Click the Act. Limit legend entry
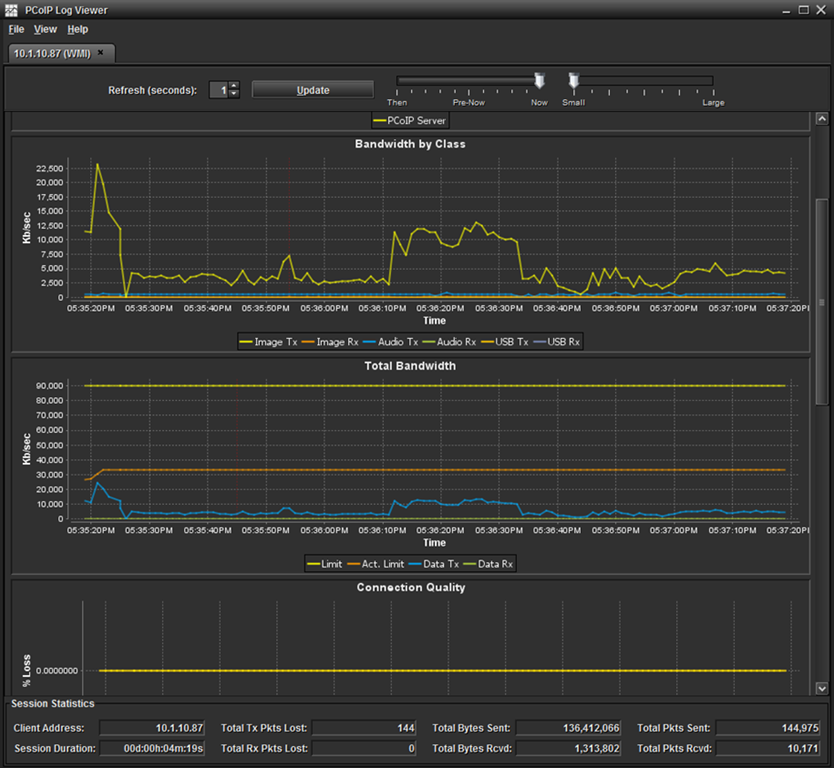The image size is (834, 768). click(376, 564)
